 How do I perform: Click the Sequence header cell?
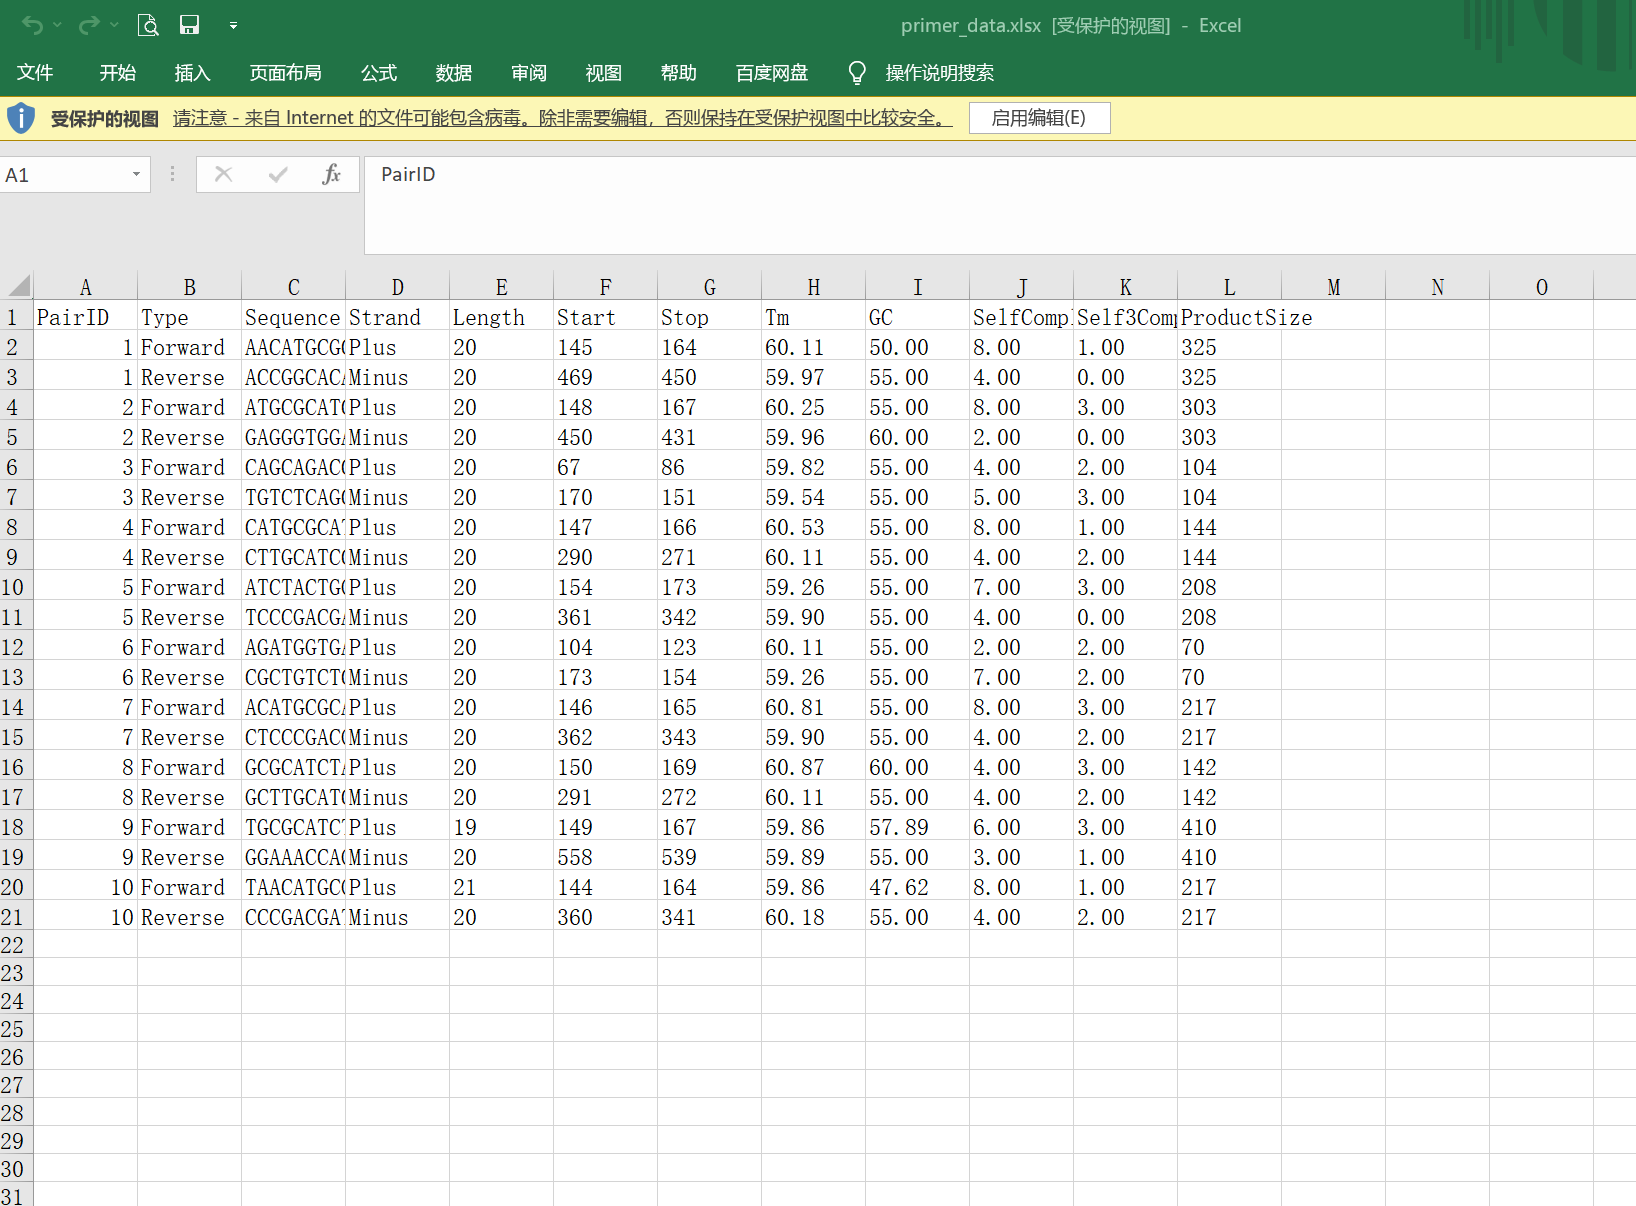click(294, 317)
